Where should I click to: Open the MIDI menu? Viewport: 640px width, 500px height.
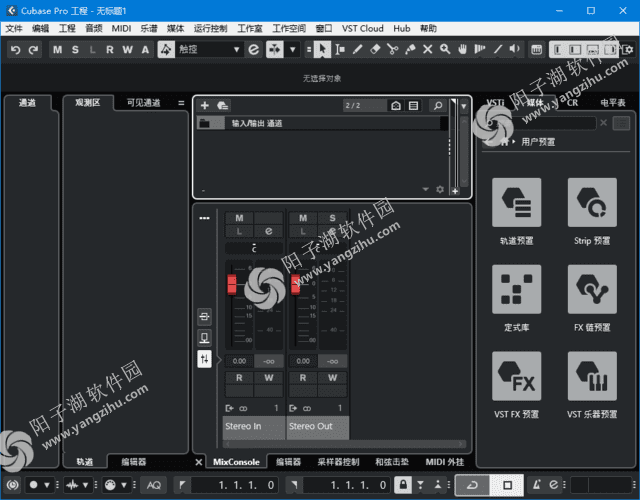(x=121, y=29)
